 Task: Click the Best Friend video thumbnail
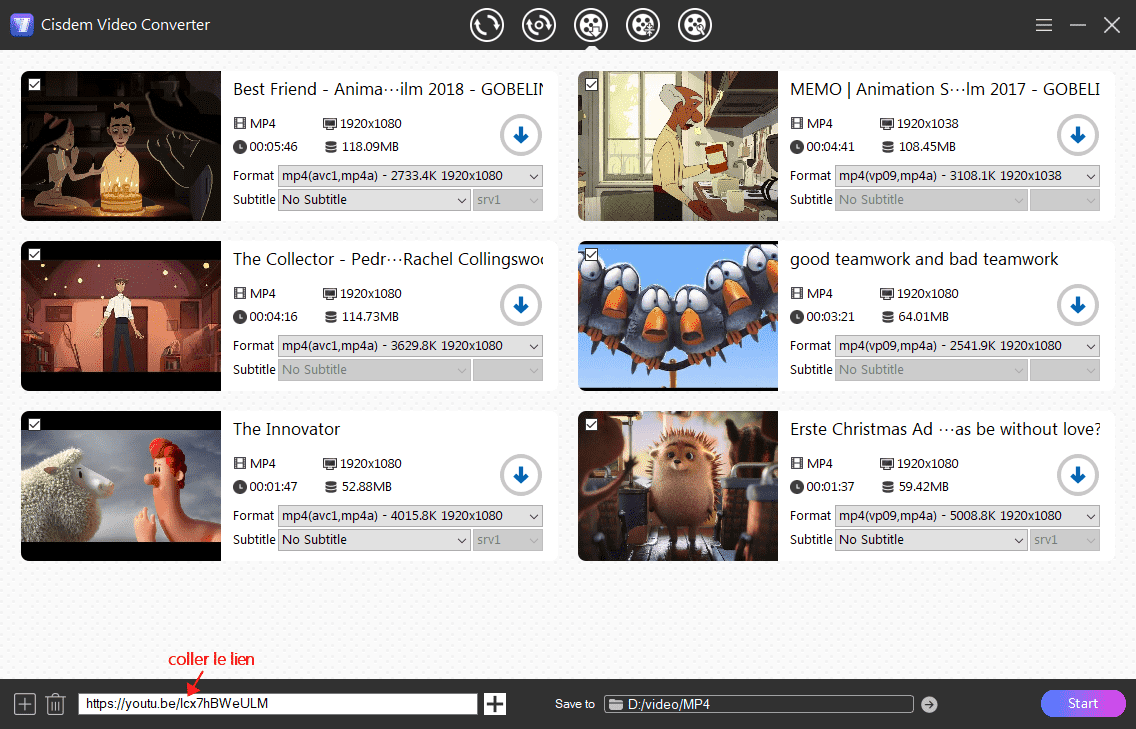pyautogui.click(x=121, y=146)
